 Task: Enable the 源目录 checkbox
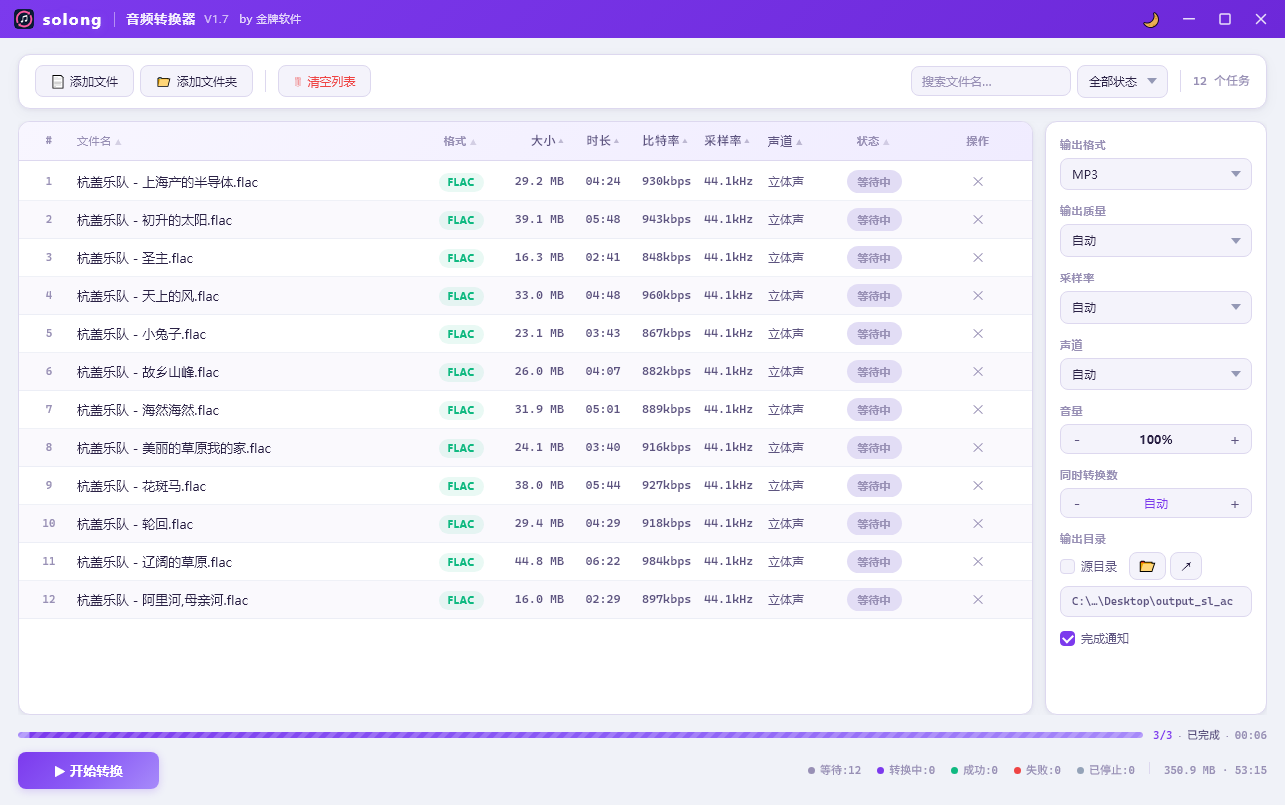tap(1067, 566)
